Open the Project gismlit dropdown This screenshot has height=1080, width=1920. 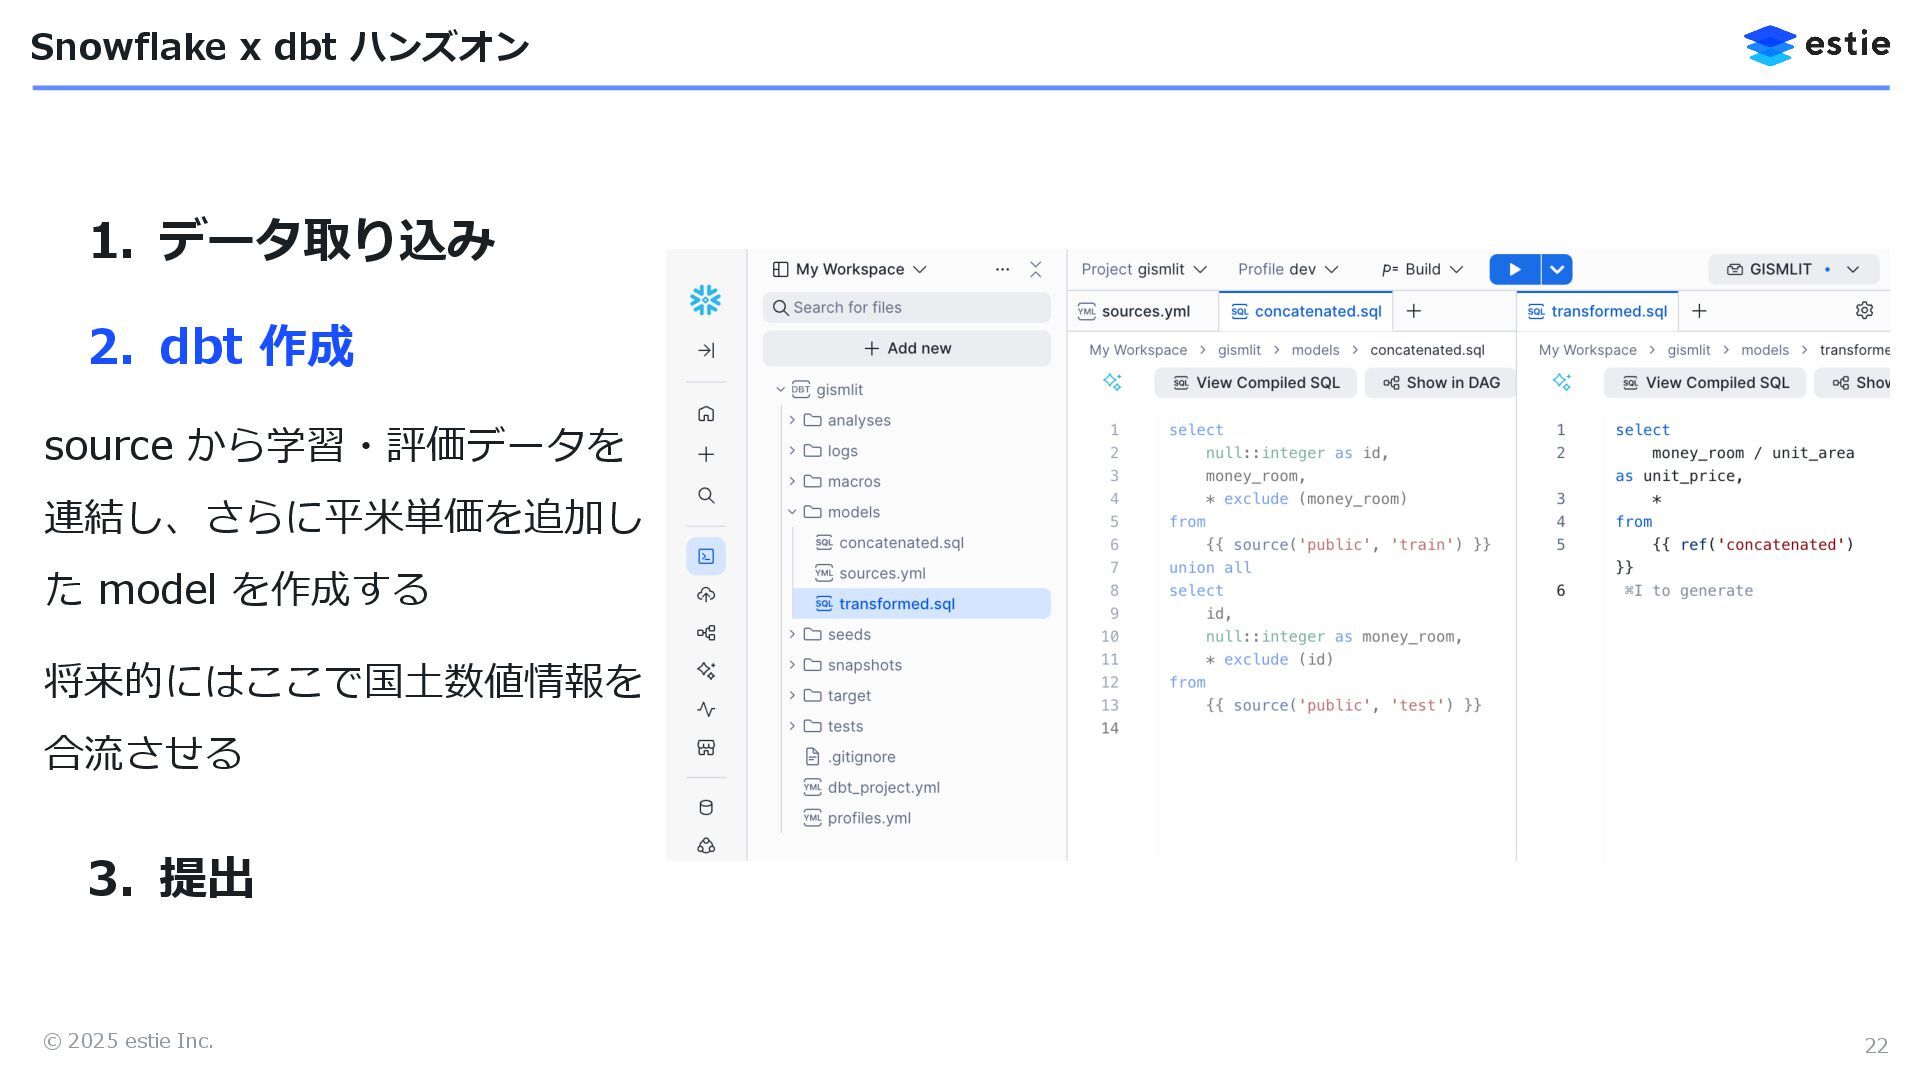[1144, 270]
